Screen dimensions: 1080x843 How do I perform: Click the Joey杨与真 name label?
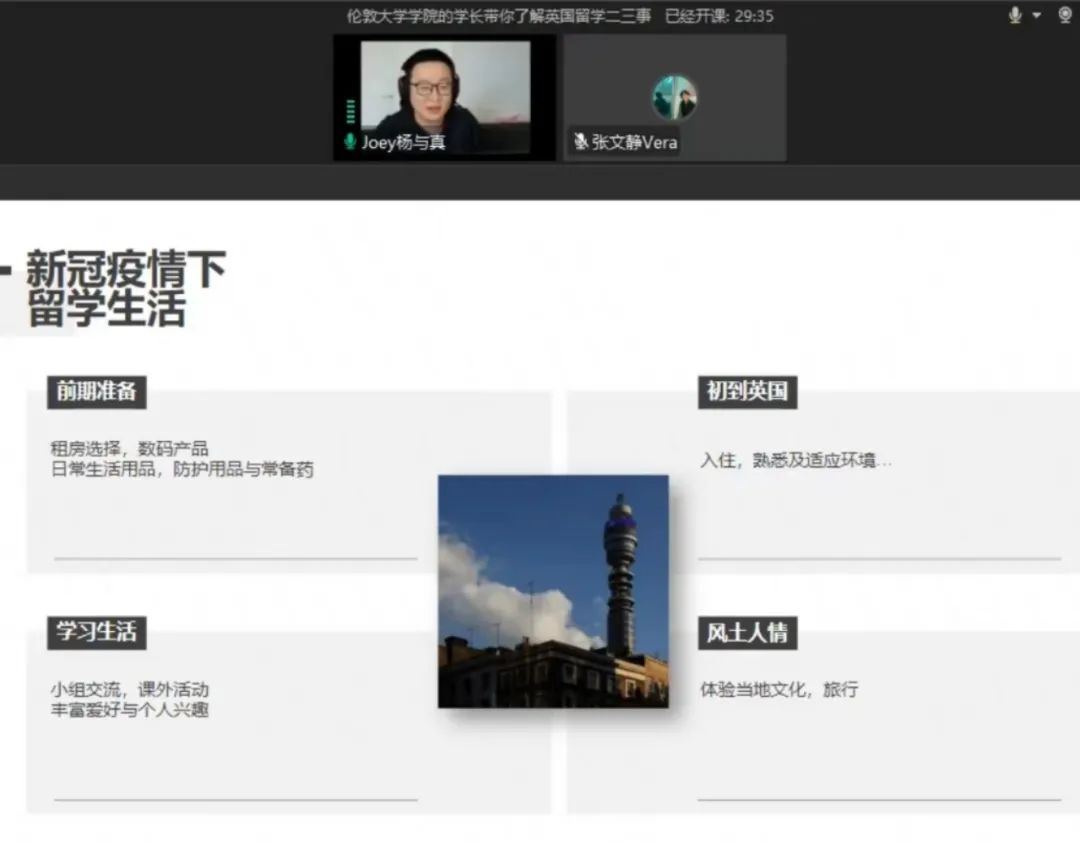403,142
